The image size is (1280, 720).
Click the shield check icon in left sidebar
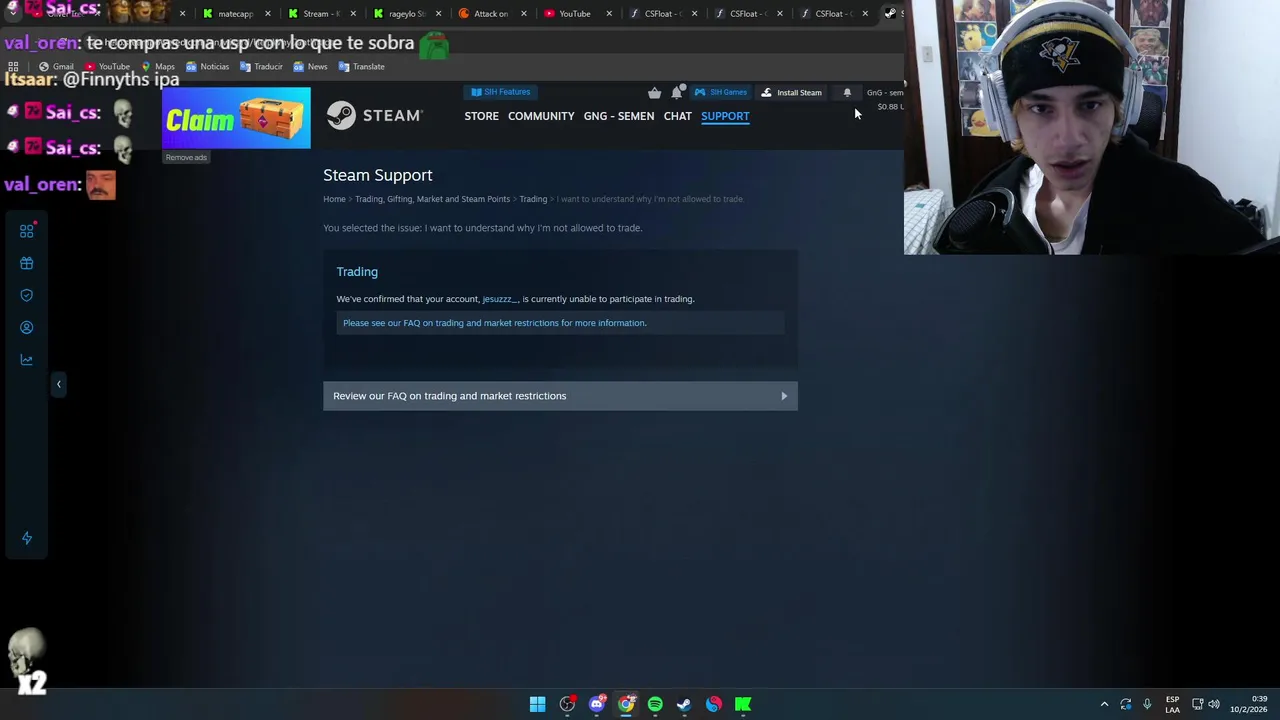click(x=27, y=295)
